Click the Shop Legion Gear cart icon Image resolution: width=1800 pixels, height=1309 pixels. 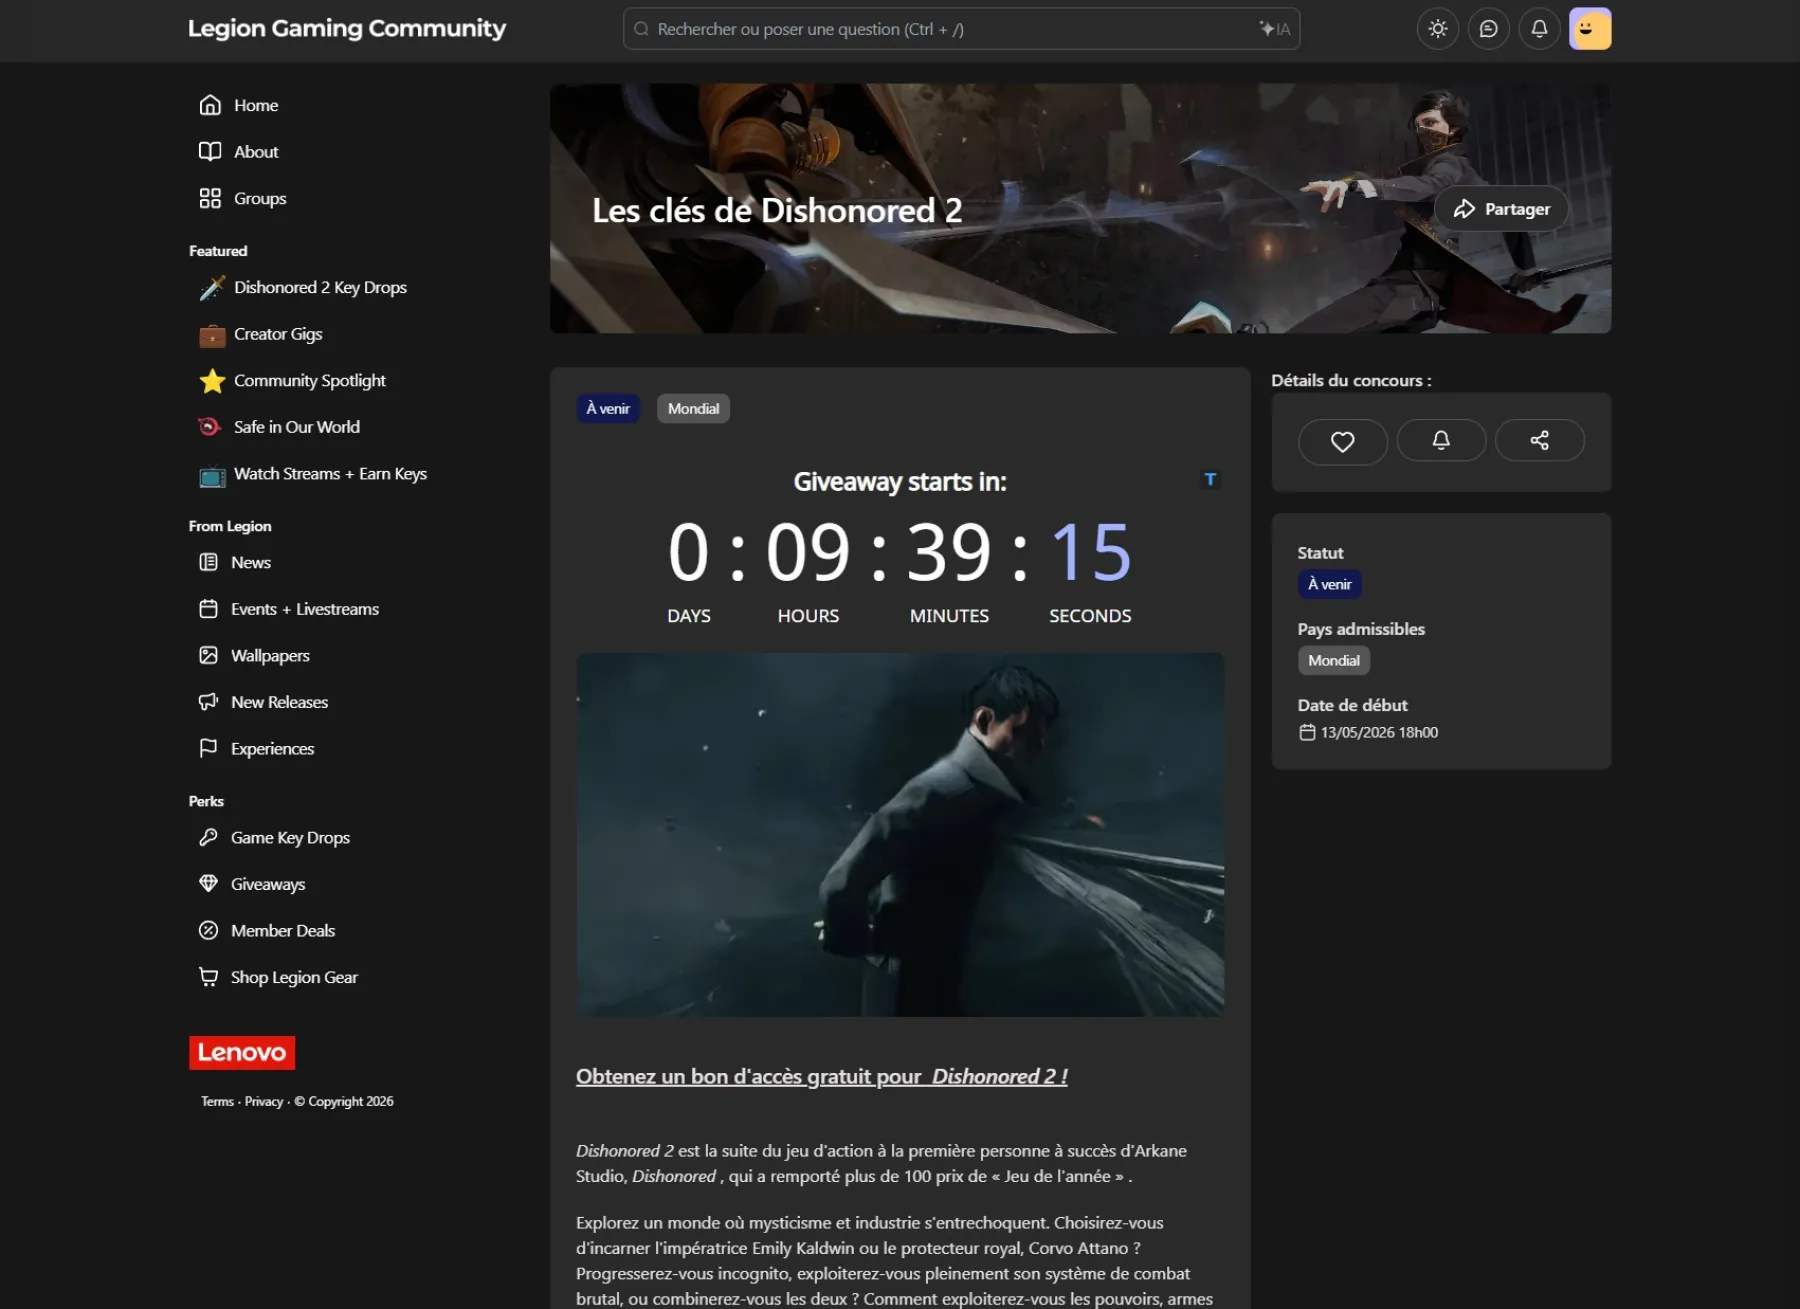[208, 977]
